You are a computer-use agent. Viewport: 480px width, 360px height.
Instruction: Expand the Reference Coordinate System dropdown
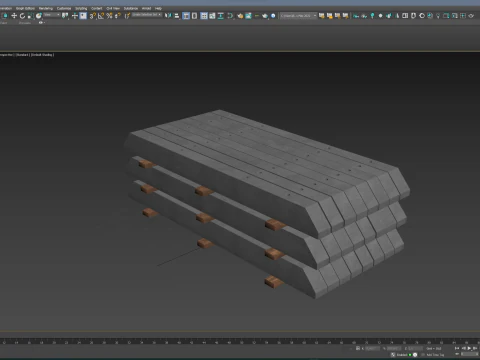point(52,15)
